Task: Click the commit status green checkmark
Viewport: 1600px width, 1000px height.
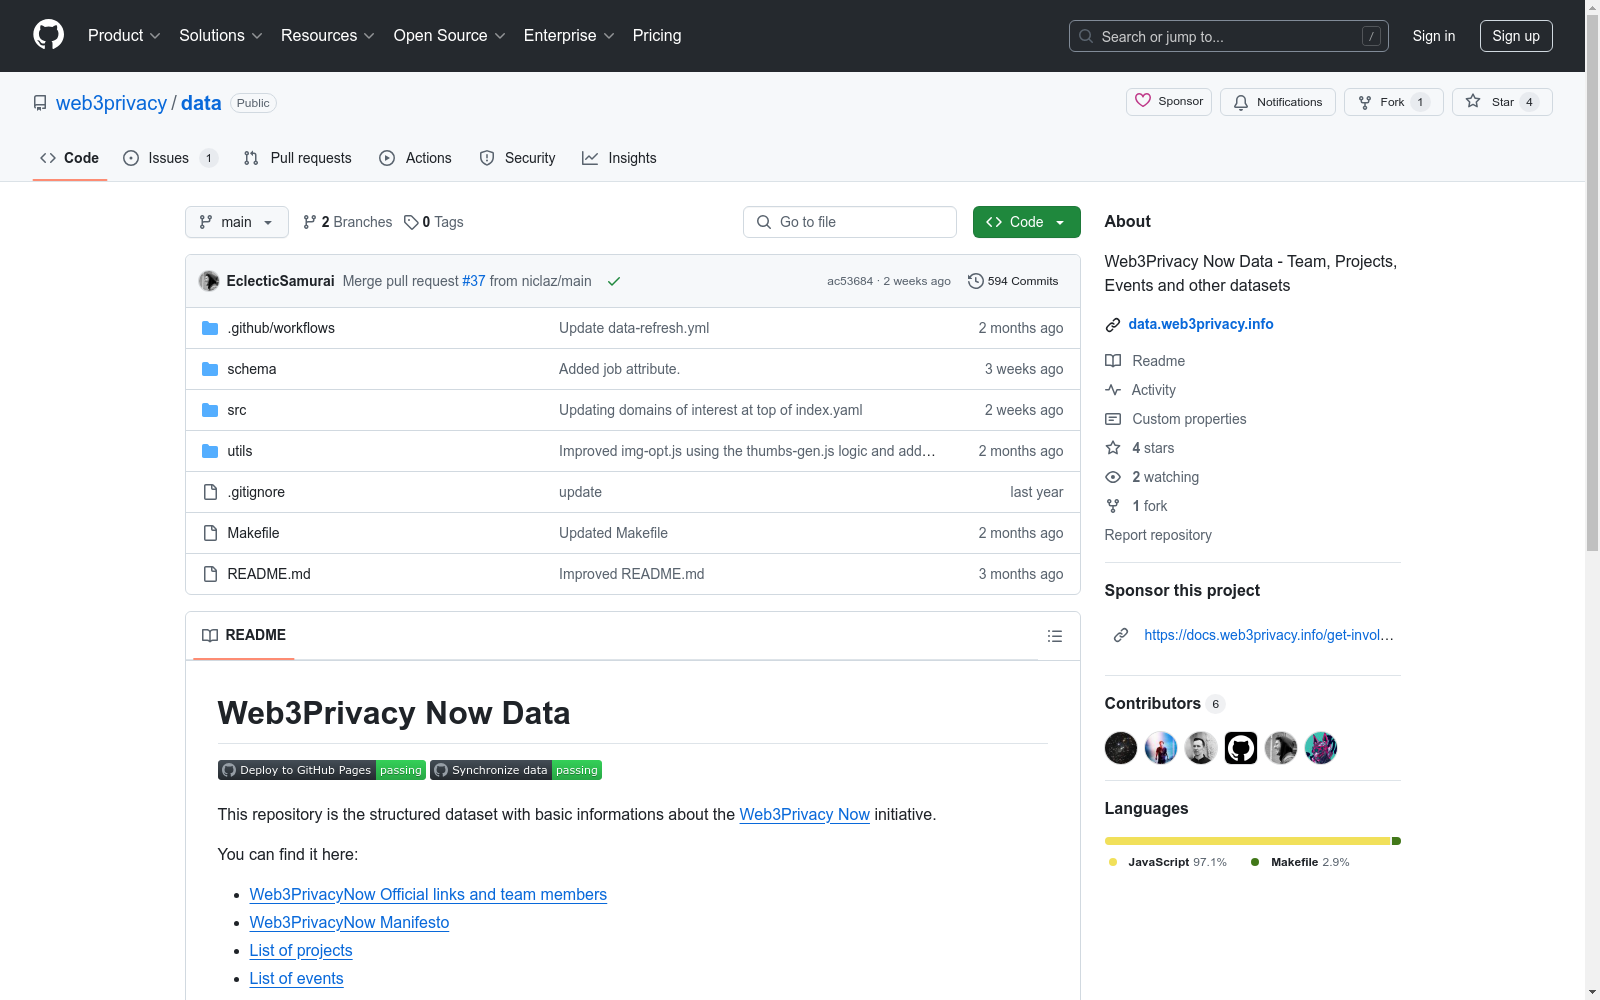Action: [614, 281]
